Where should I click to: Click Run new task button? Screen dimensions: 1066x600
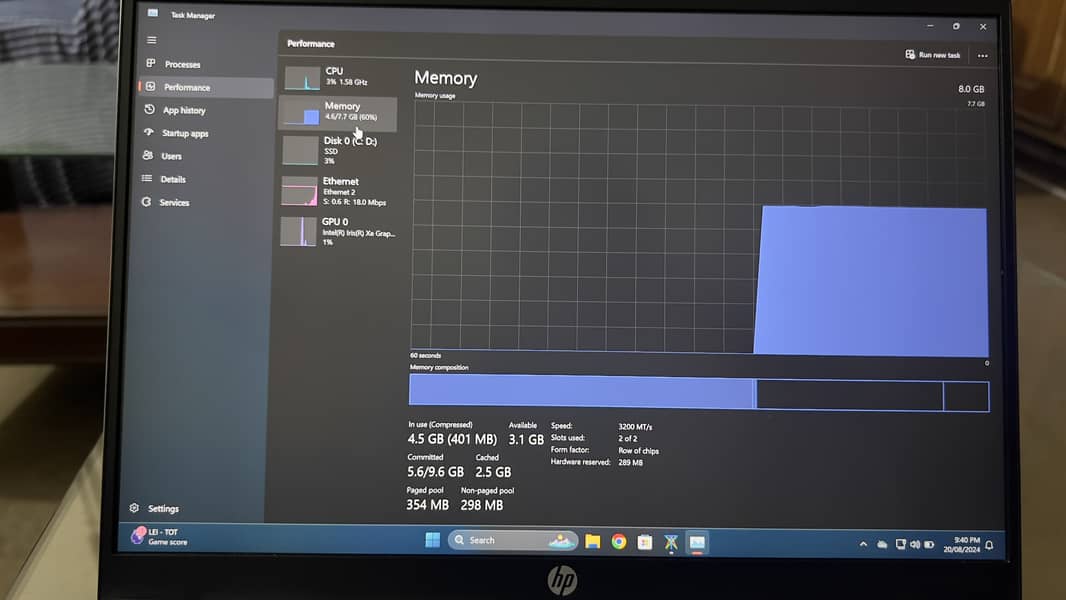pyautogui.click(x=932, y=55)
